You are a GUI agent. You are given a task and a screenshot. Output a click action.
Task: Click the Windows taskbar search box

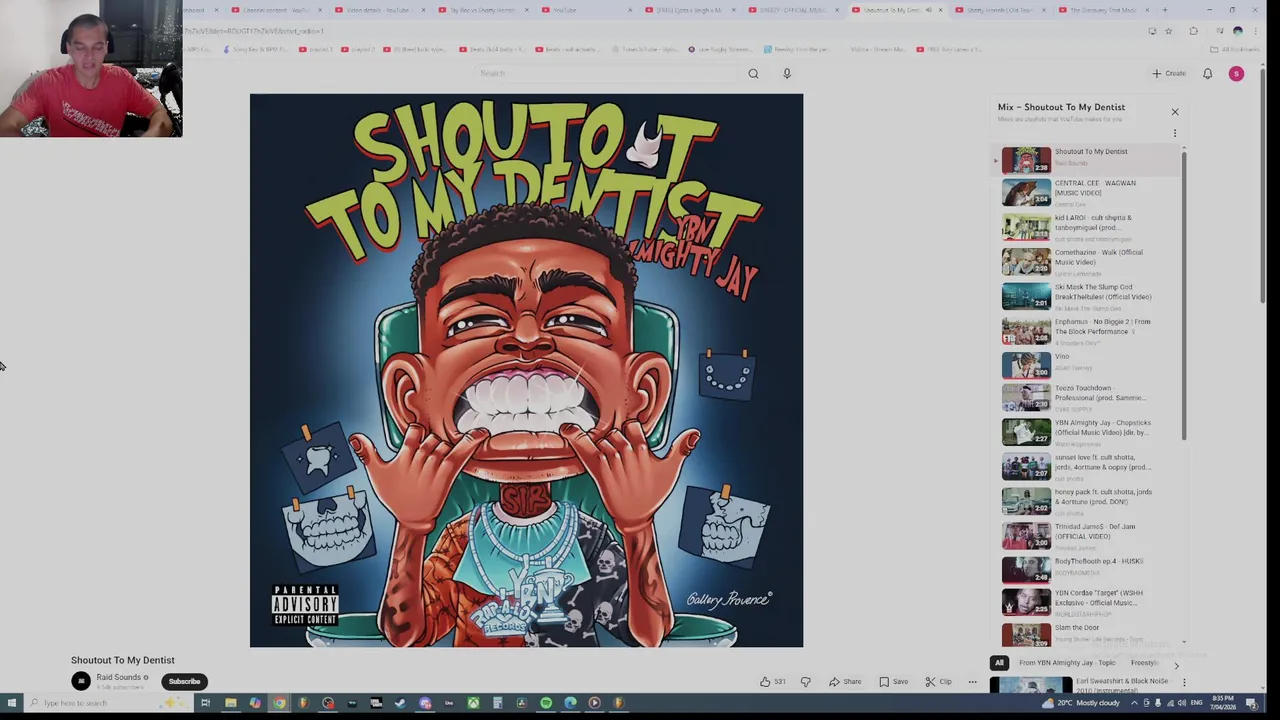(x=110, y=703)
